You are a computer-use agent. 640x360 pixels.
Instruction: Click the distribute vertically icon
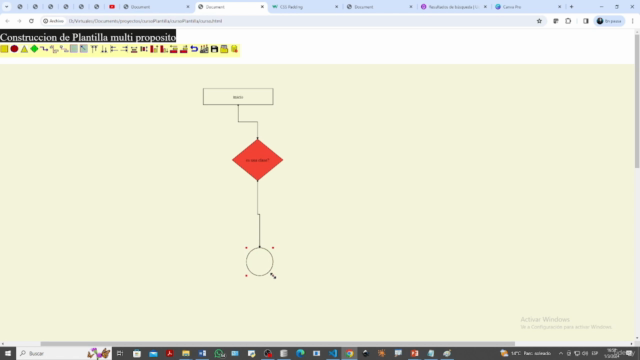(x=134, y=49)
